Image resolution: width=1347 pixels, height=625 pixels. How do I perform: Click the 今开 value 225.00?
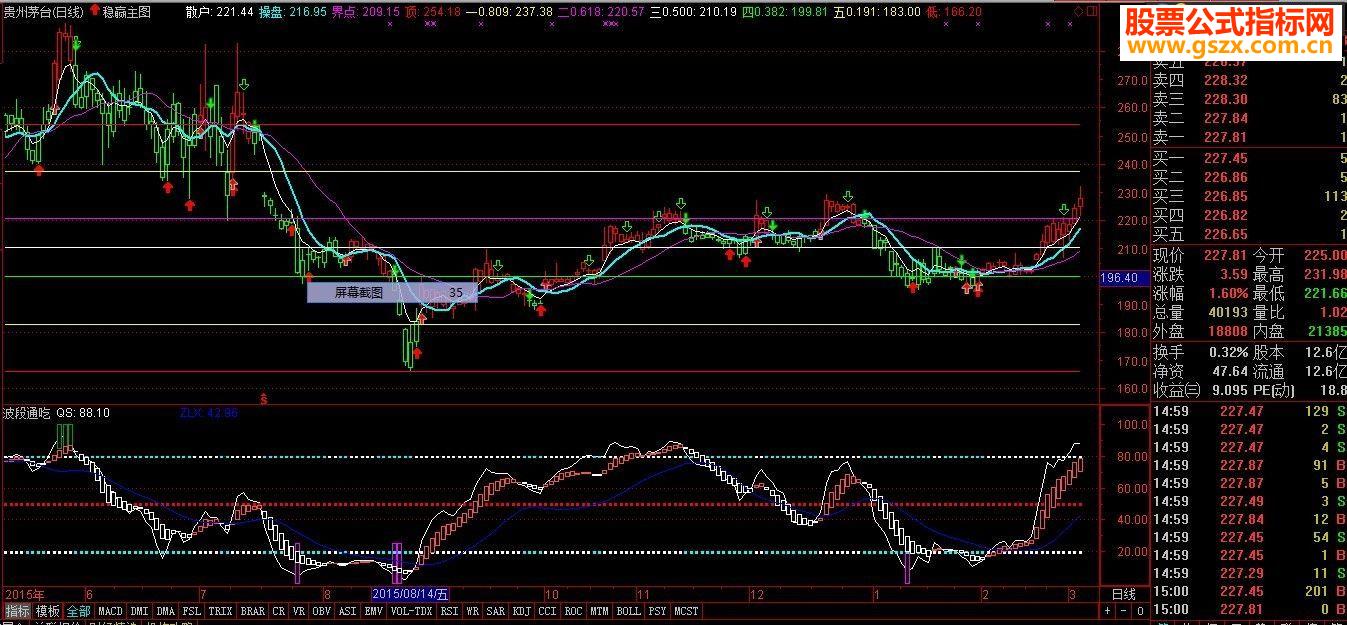(1325, 256)
